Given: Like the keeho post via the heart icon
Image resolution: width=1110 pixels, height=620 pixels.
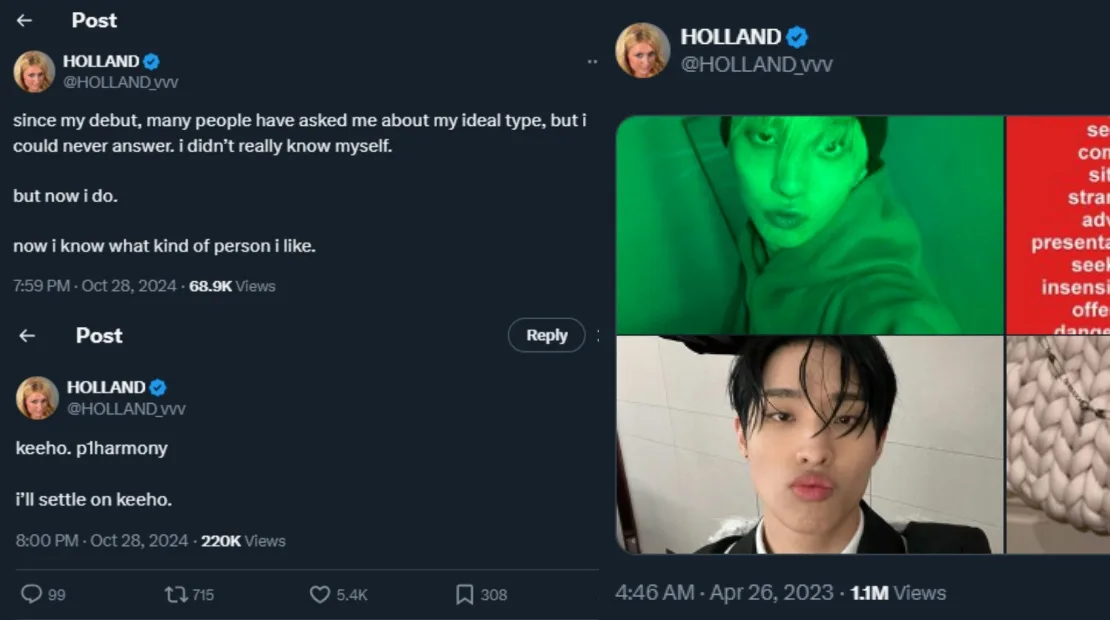Looking at the screenshot, I should point(320,595).
